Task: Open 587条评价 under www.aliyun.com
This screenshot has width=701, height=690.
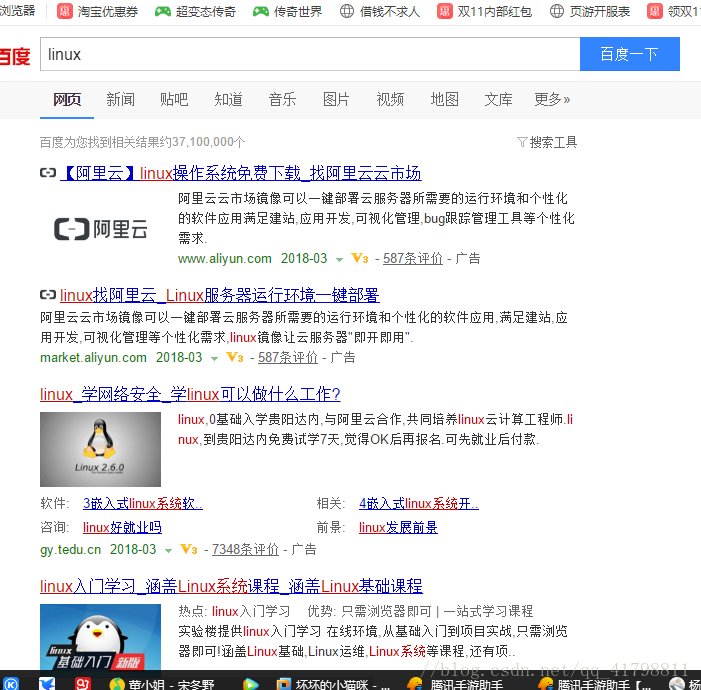Action: [x=413, y=258]
